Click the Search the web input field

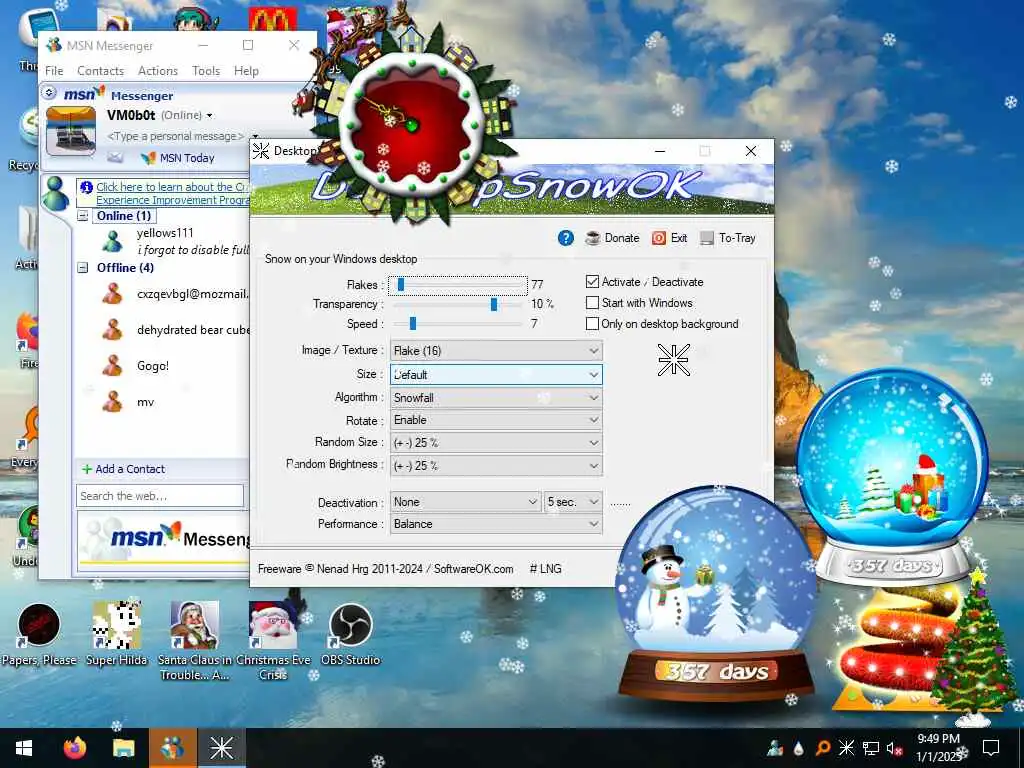(160, 496)
